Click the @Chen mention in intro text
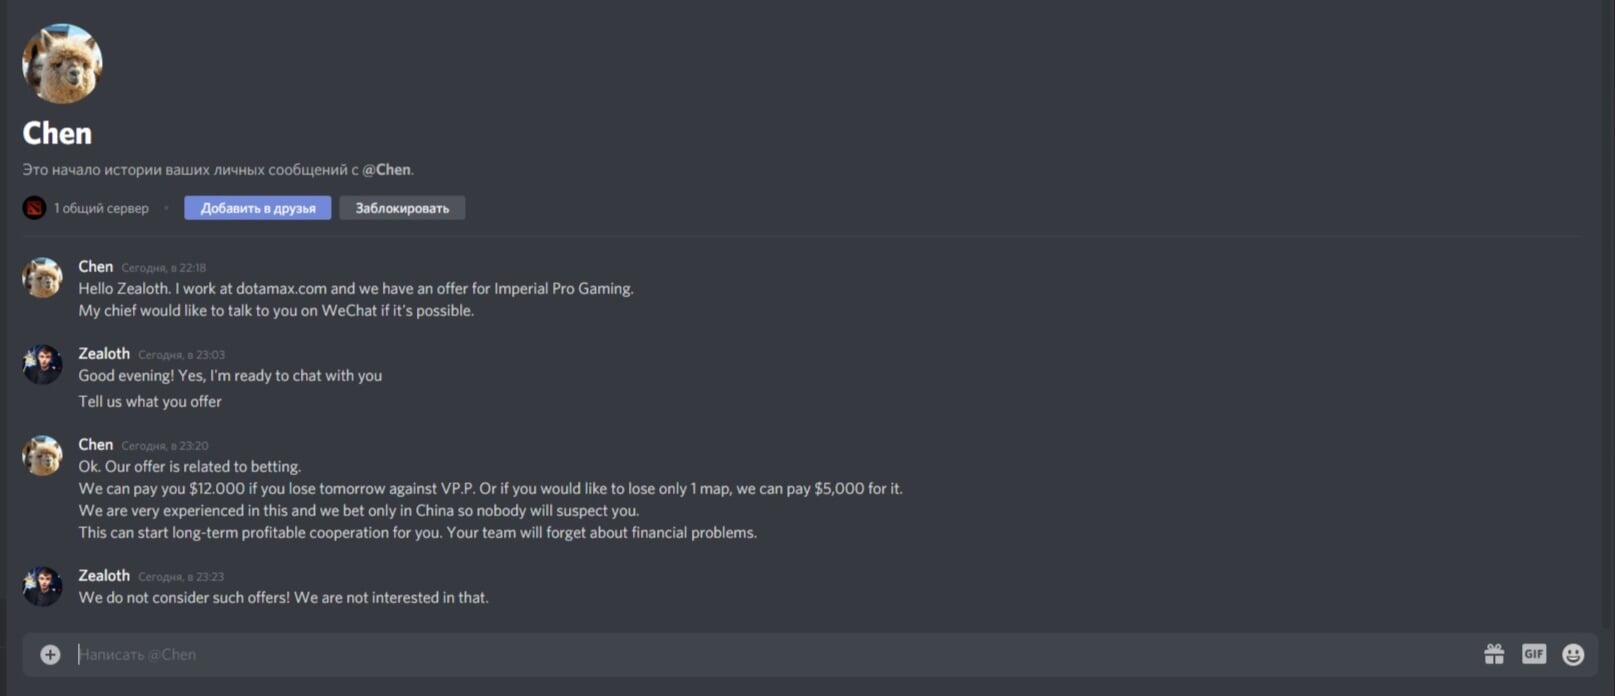The image size is (1615, 696). point(386,169)
